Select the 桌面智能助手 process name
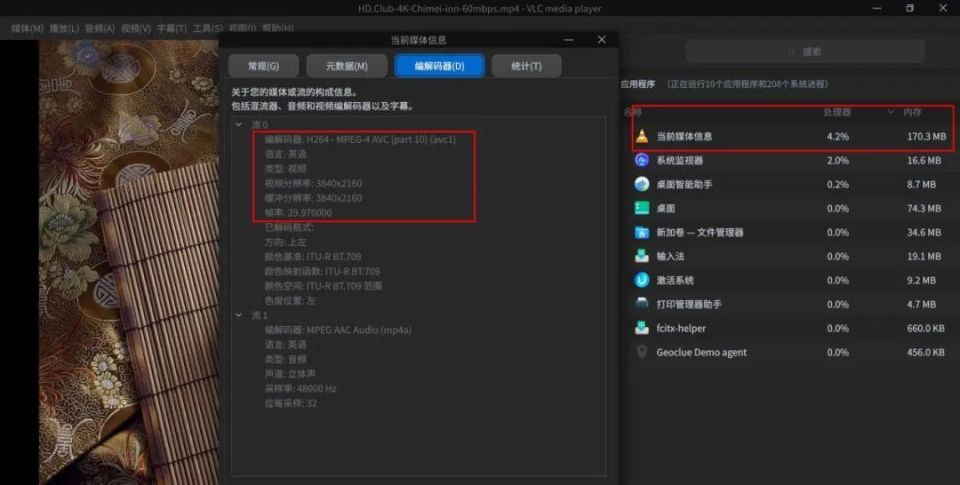The width and height of the screenshot is (960, 485). [684, 184]
